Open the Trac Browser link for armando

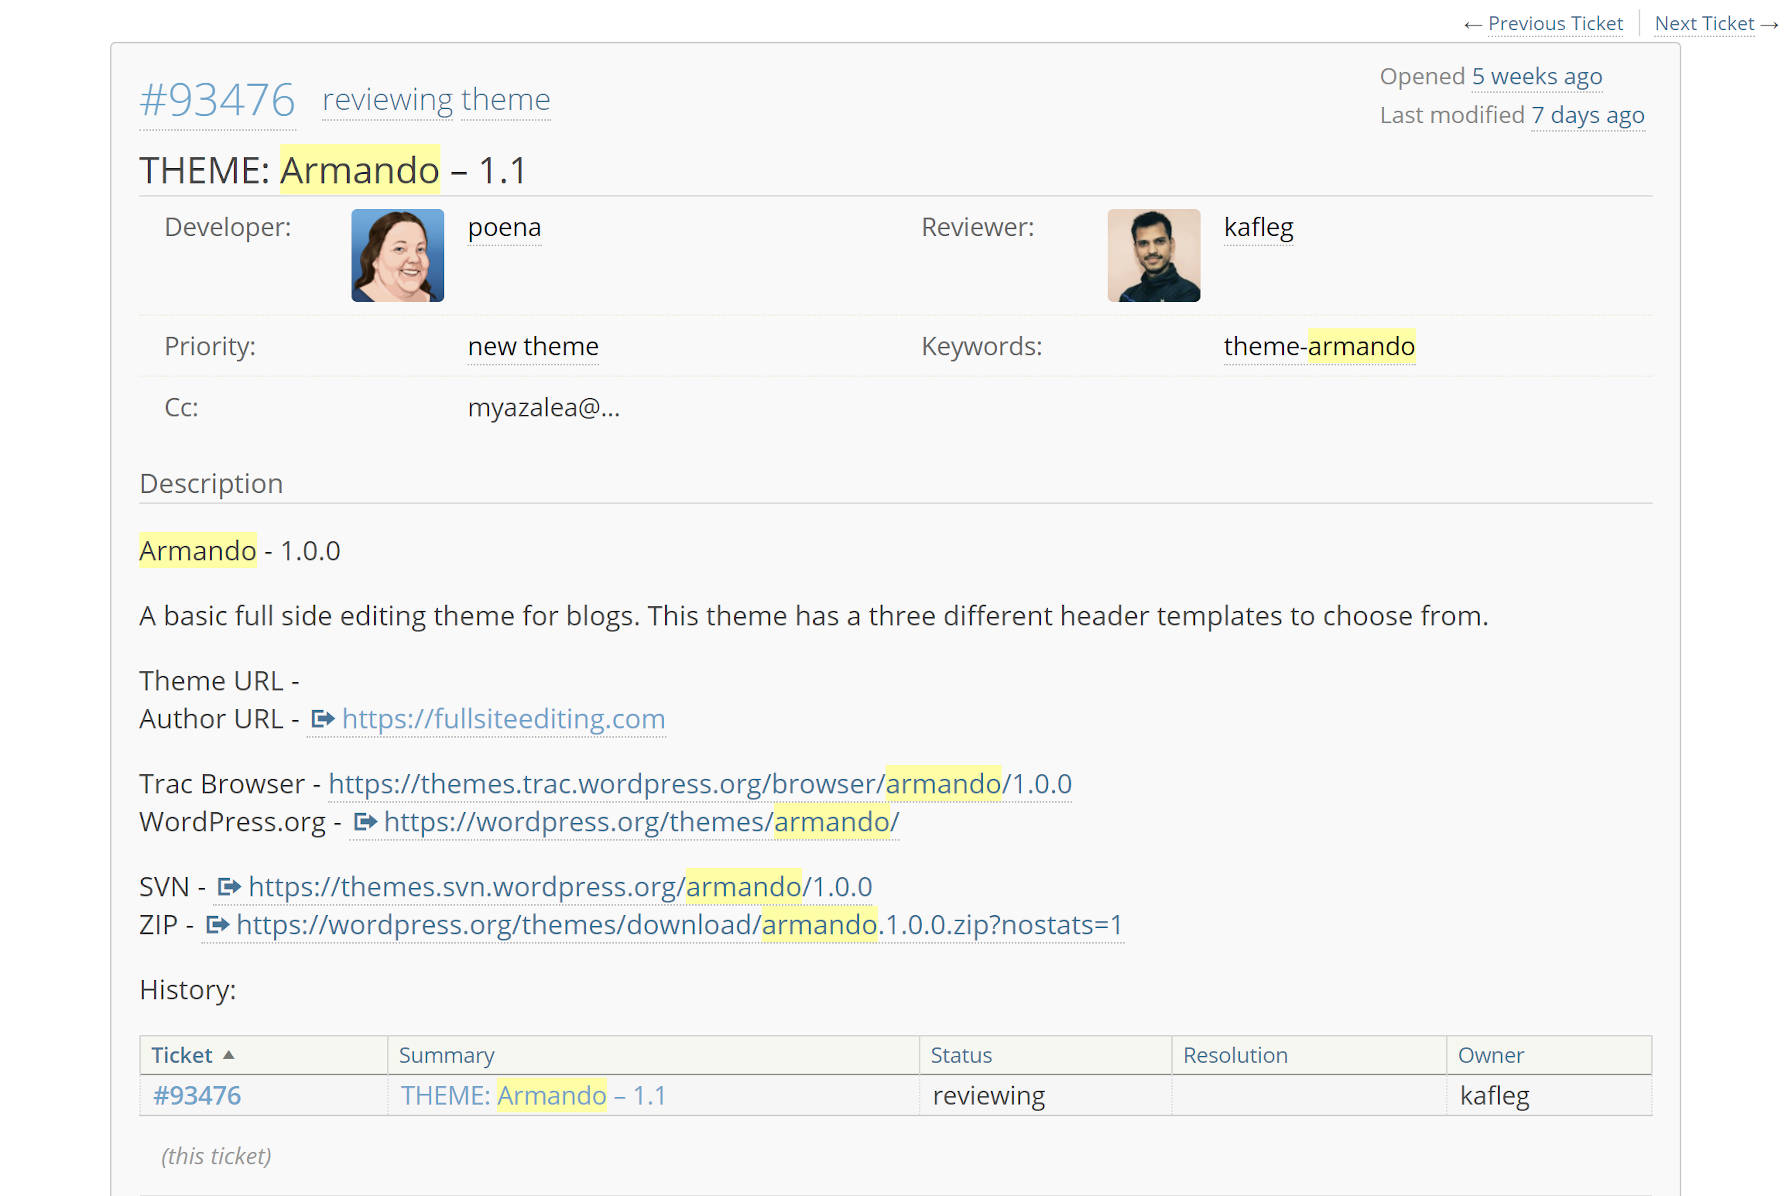699,783
